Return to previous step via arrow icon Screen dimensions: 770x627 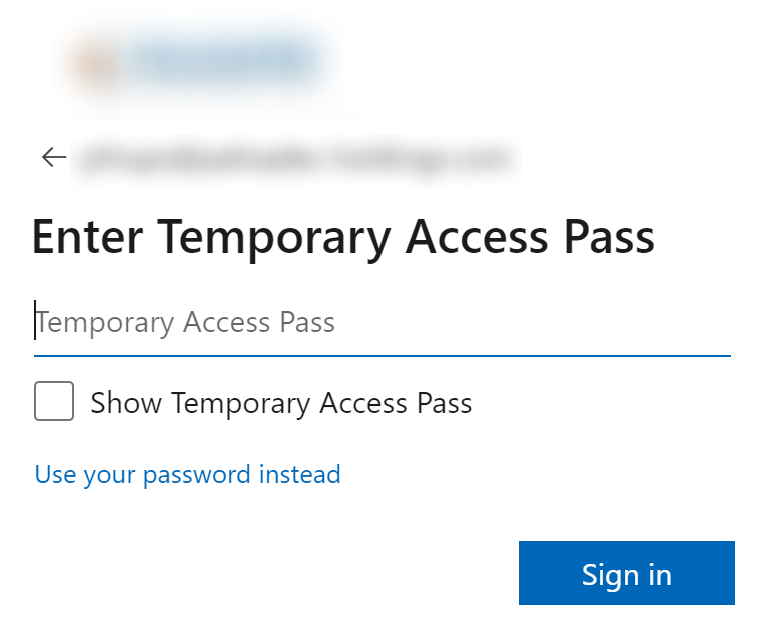[x=54, y=157]
